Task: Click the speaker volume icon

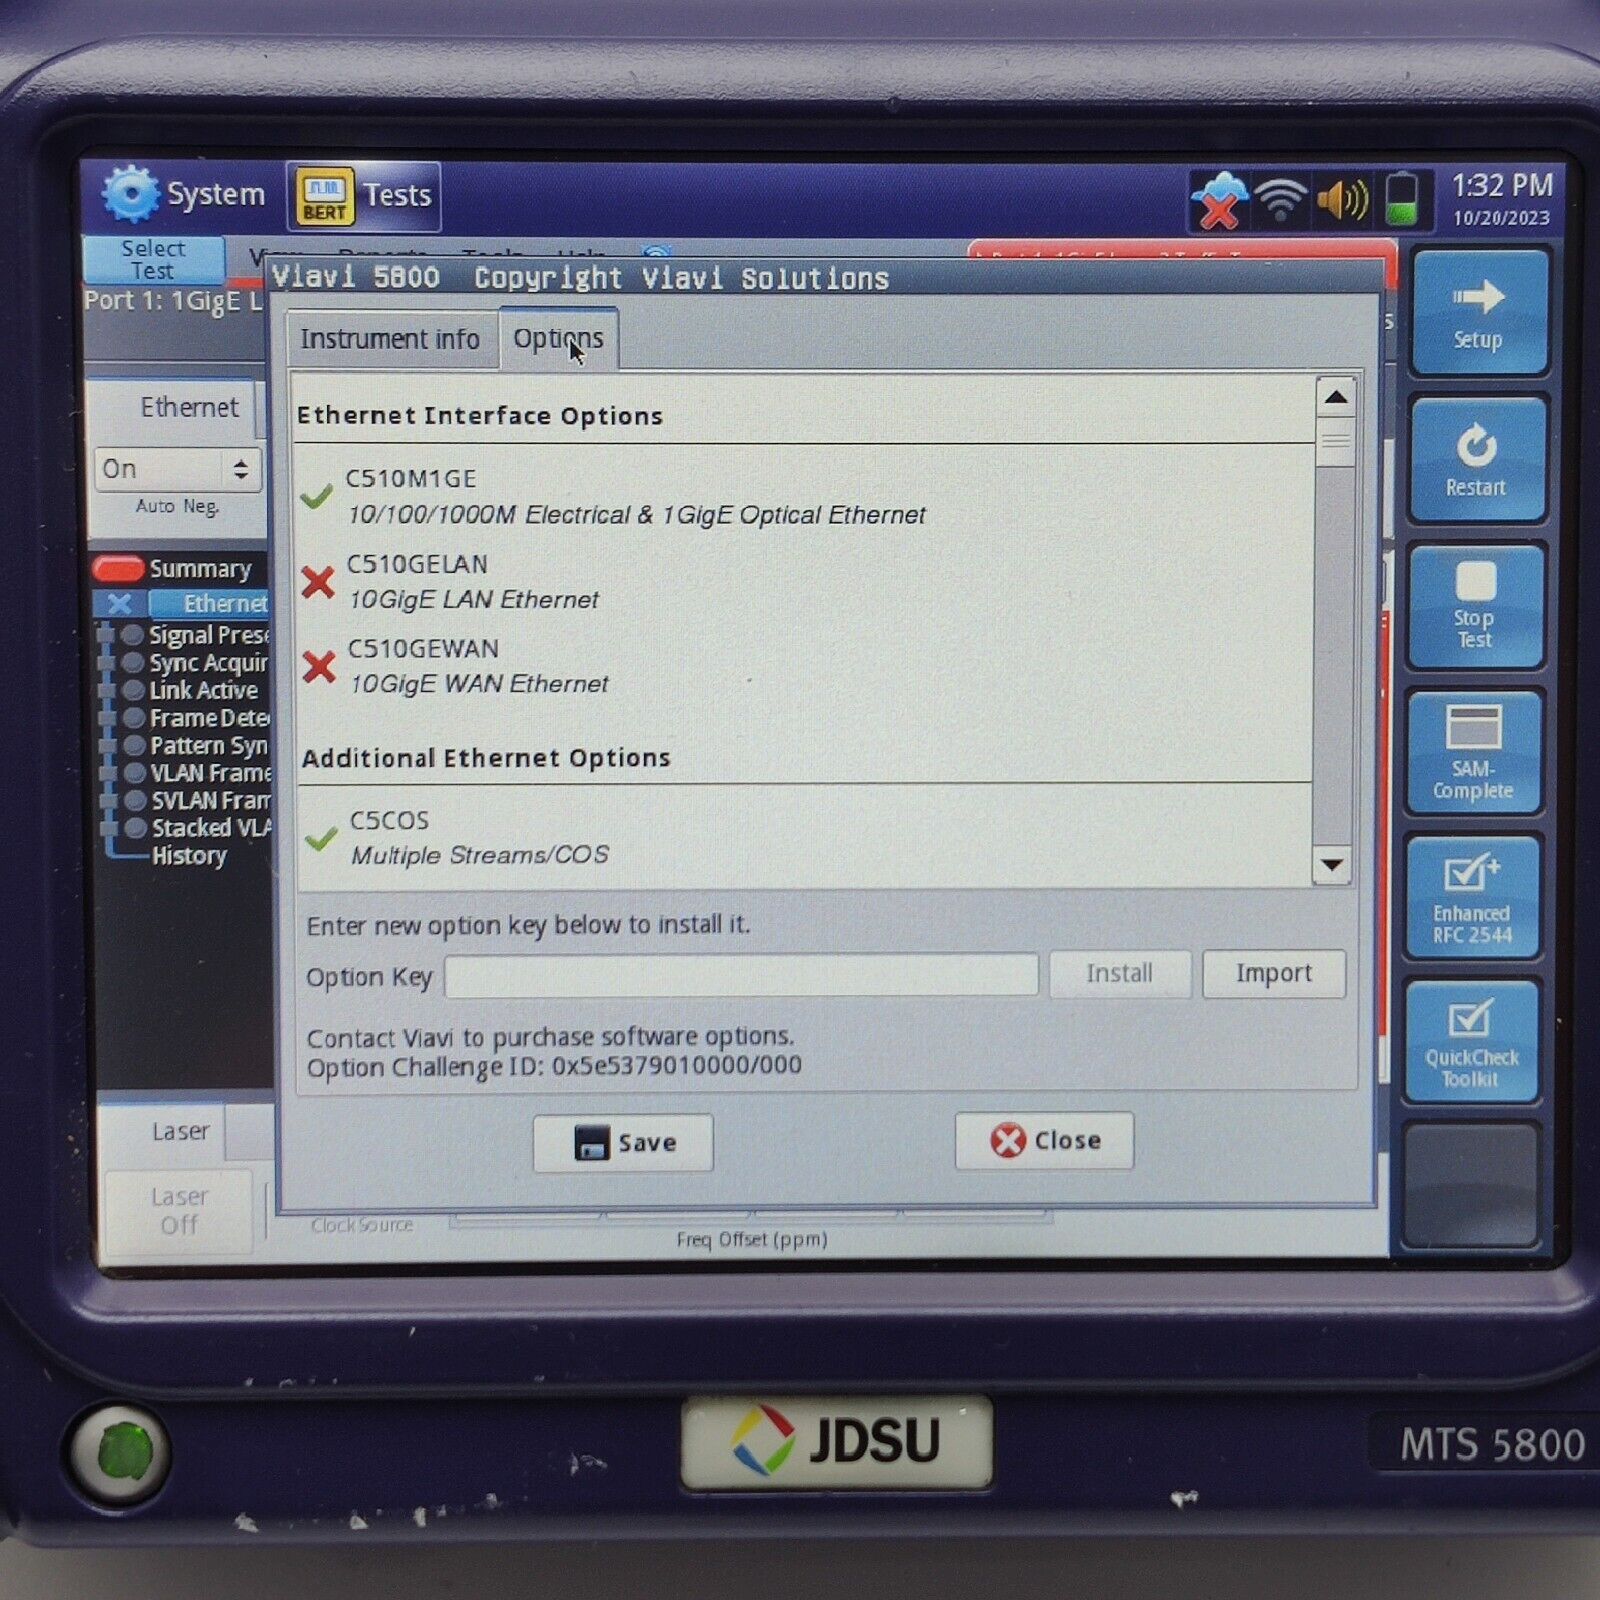Action: click(1344, 197)
